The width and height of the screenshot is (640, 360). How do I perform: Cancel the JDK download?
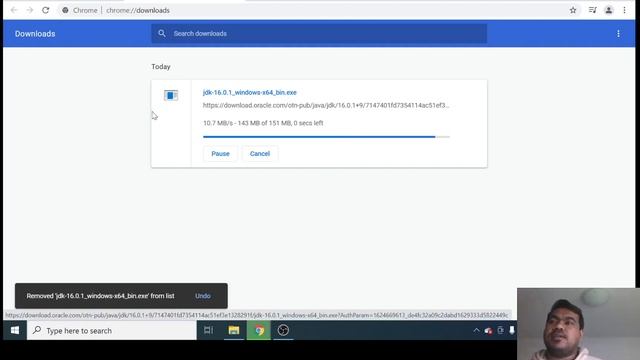[x=260, y=153]
